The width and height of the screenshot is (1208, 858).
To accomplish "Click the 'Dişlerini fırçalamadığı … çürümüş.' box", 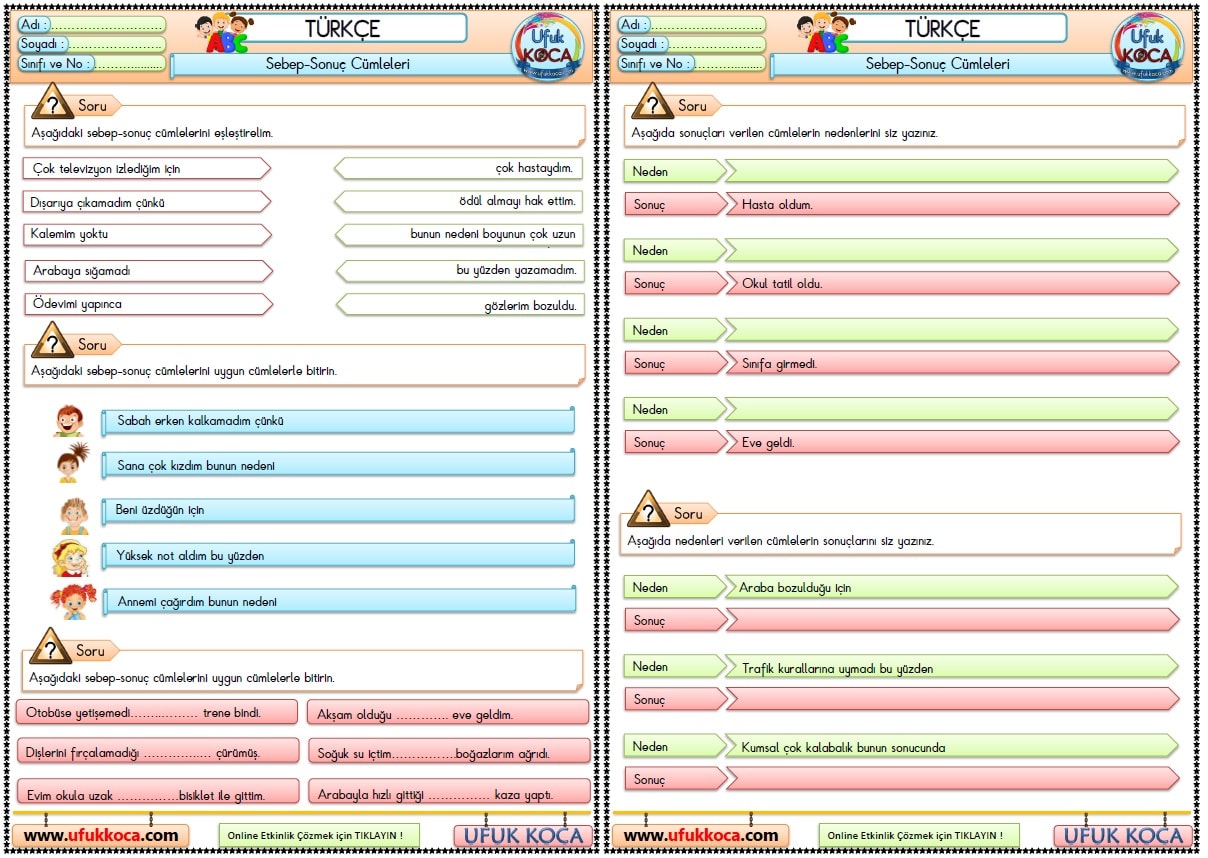I will click(158, 752).
